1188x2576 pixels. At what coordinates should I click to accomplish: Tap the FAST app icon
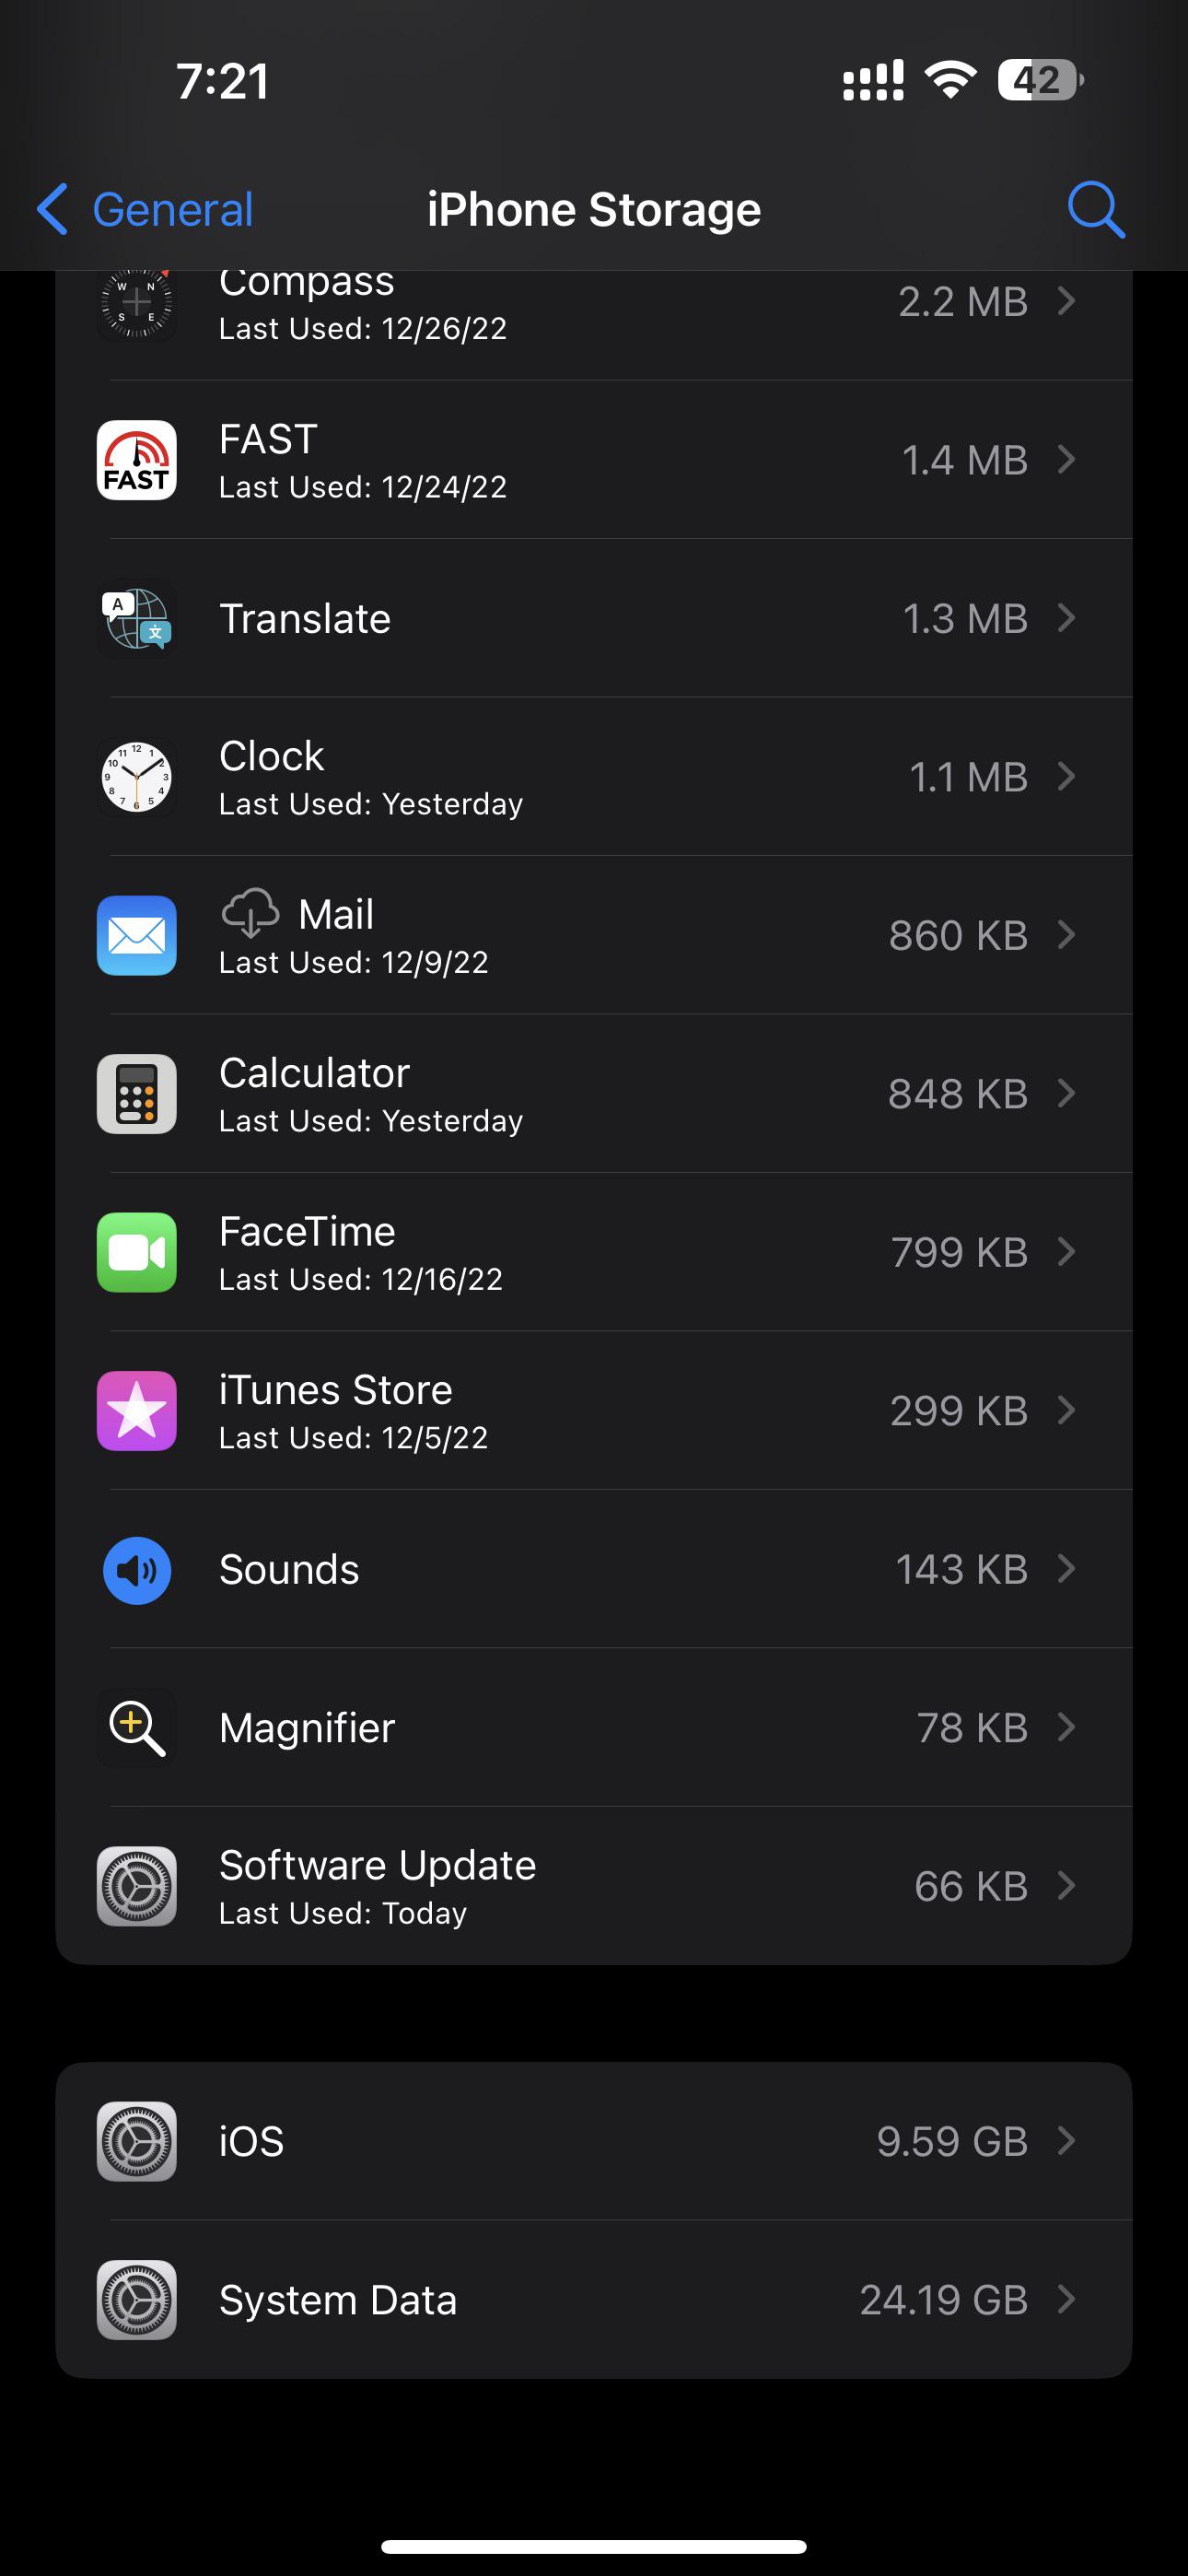[x=137, y=460]
